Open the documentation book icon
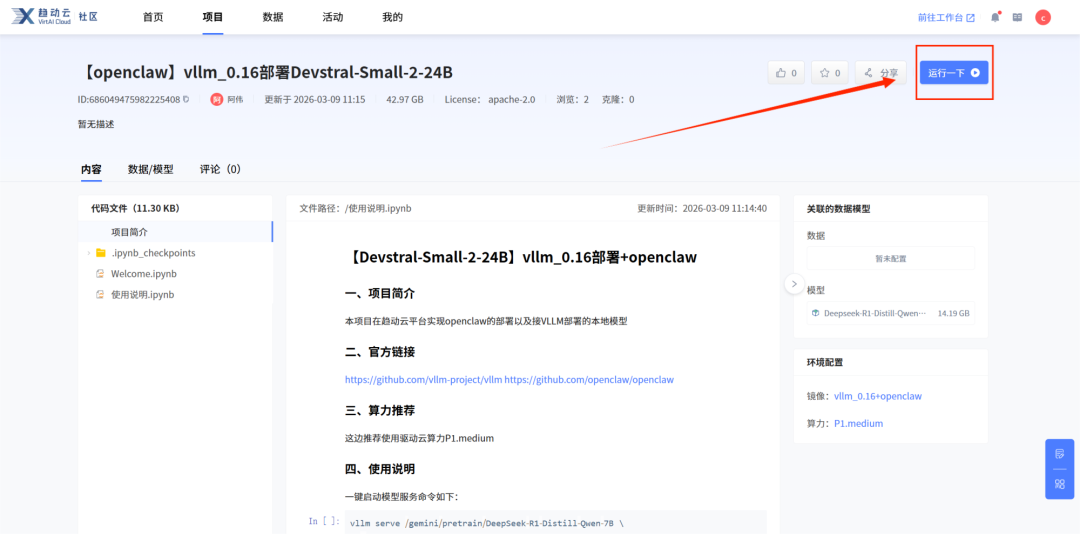The image size is (1080, 534). click(x=1017, y=17)
